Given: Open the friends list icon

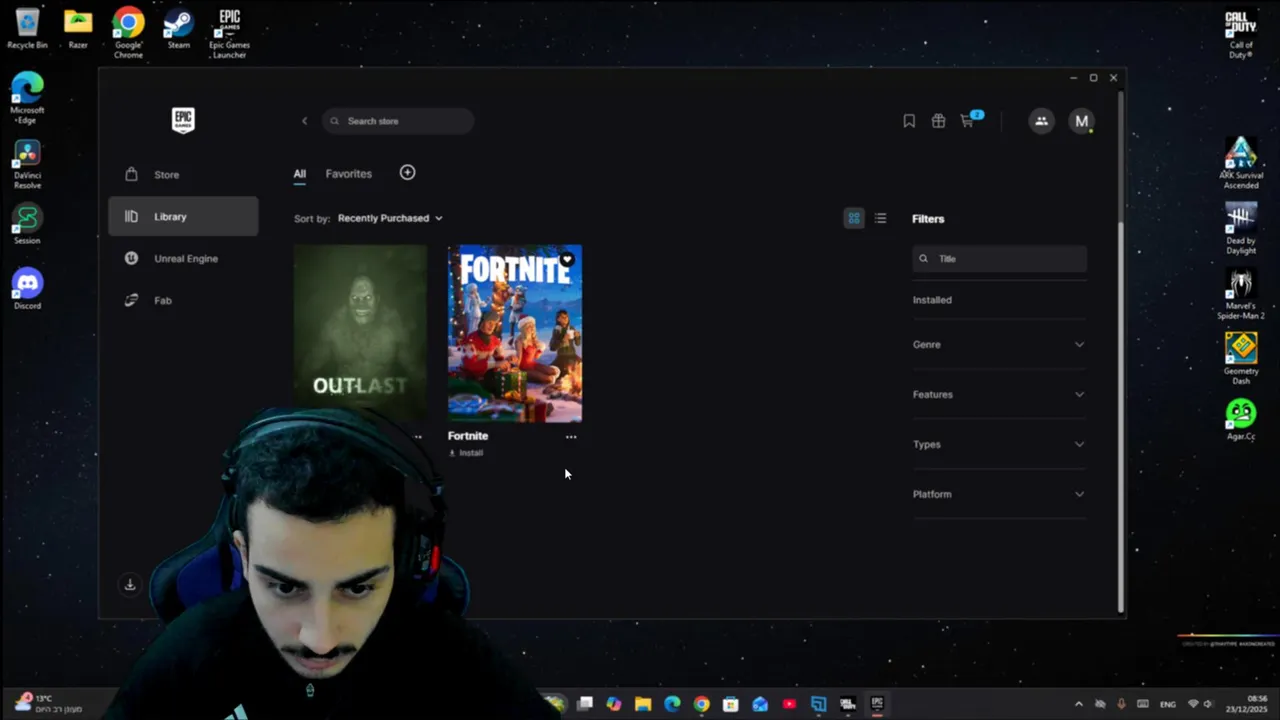Looking at the screenshot, I should point(1041,121).
